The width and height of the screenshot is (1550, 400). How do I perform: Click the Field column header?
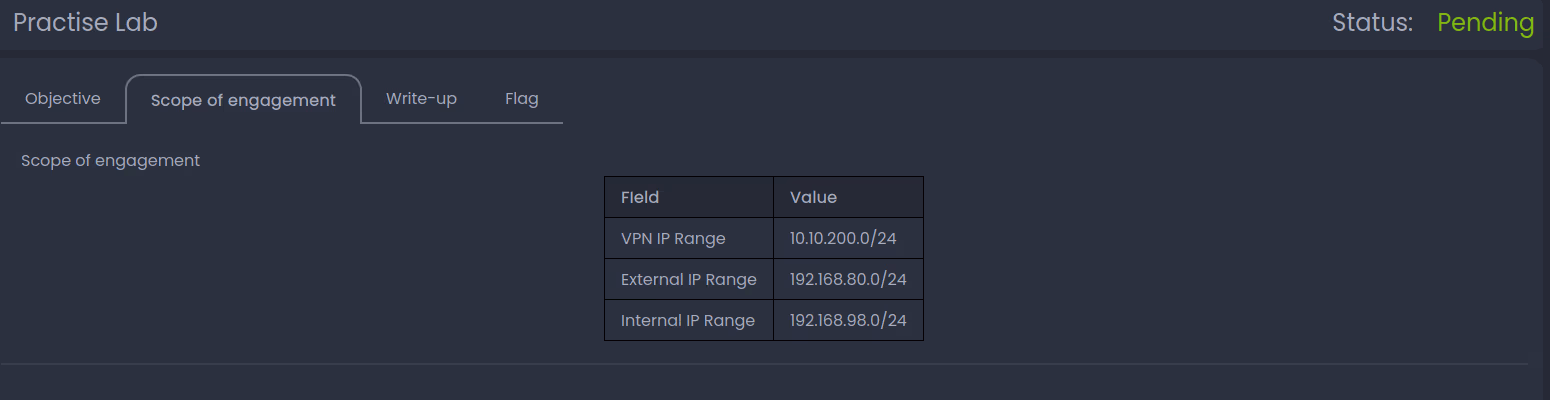[x=640, y=198]
